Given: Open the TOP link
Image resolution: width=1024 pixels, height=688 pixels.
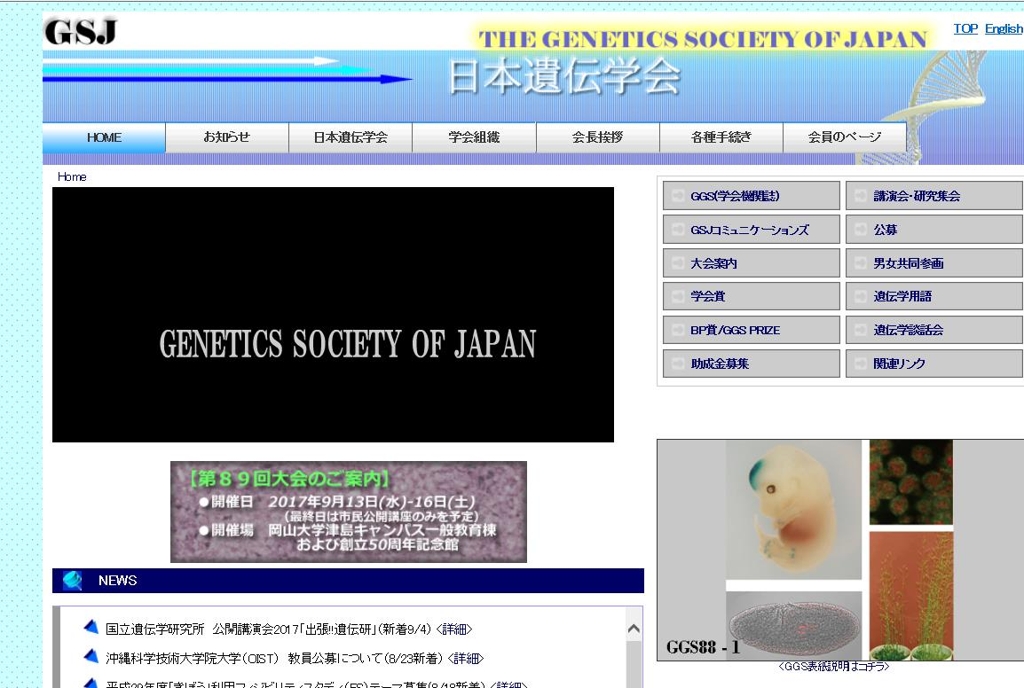Looking at the screenshot, I should 965,29.
